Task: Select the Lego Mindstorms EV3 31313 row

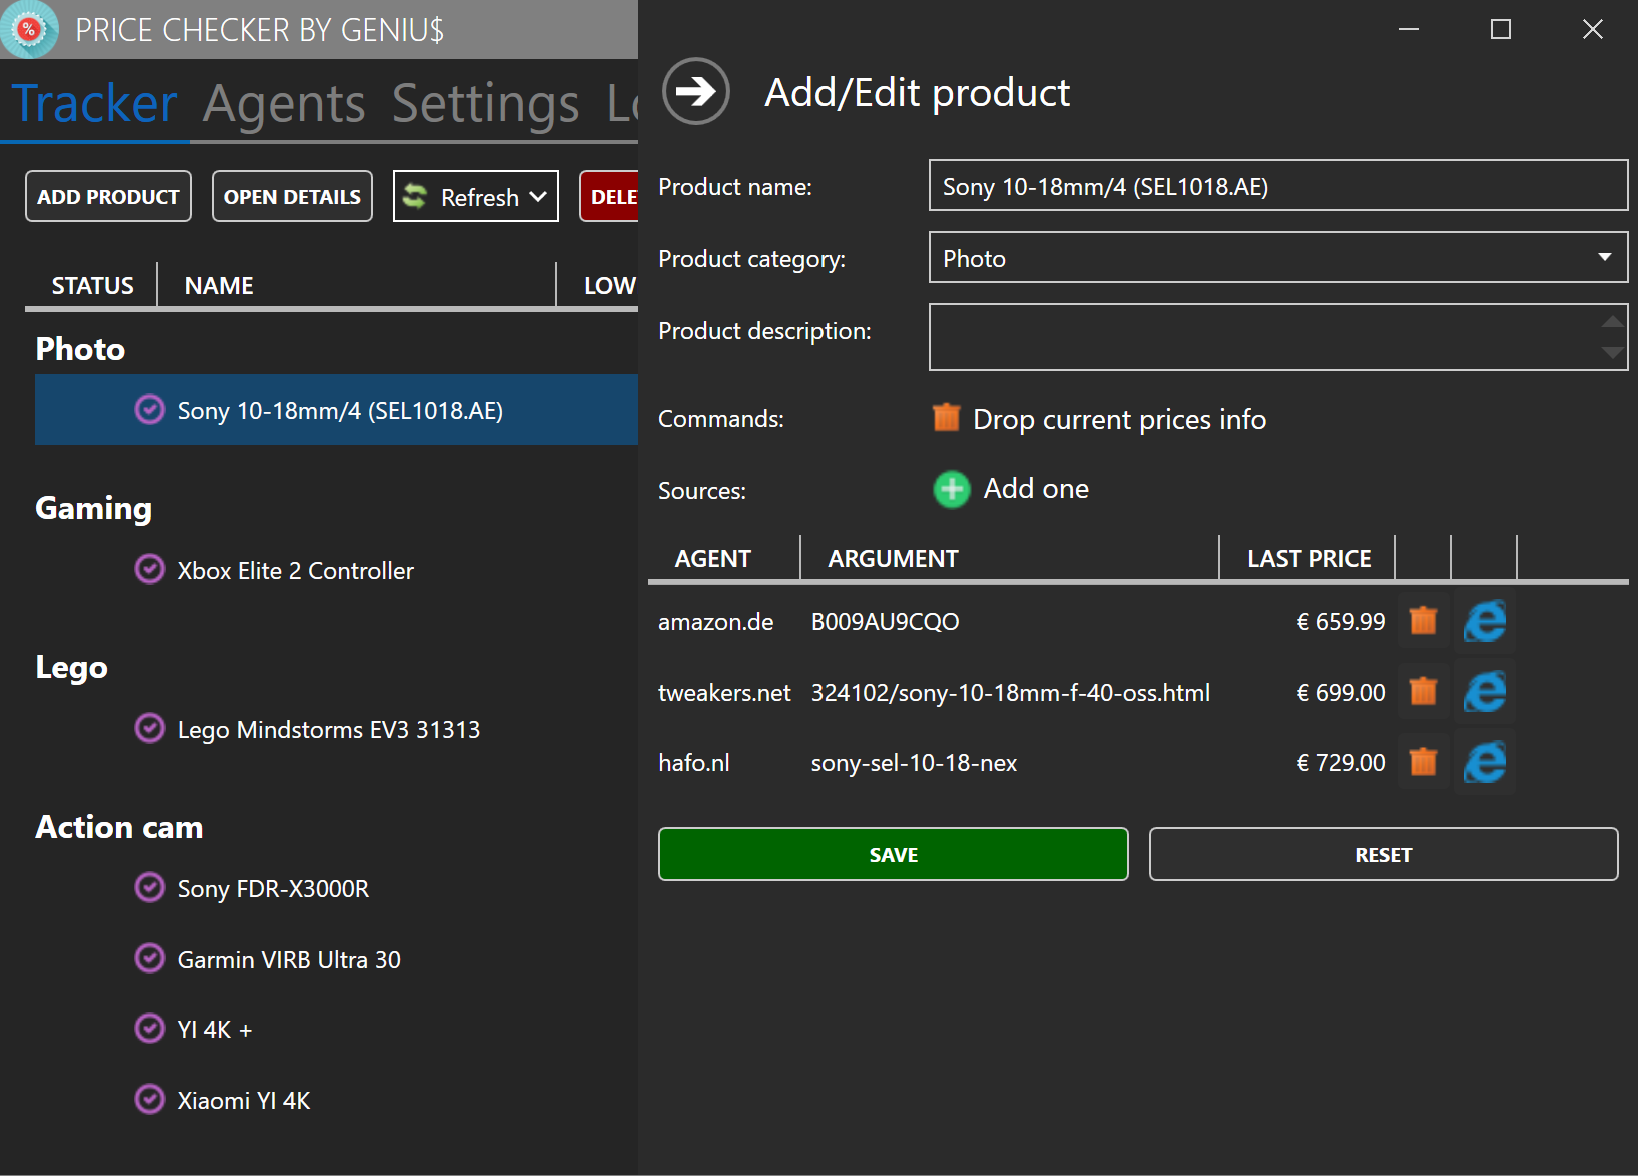Action: point(336,728)
